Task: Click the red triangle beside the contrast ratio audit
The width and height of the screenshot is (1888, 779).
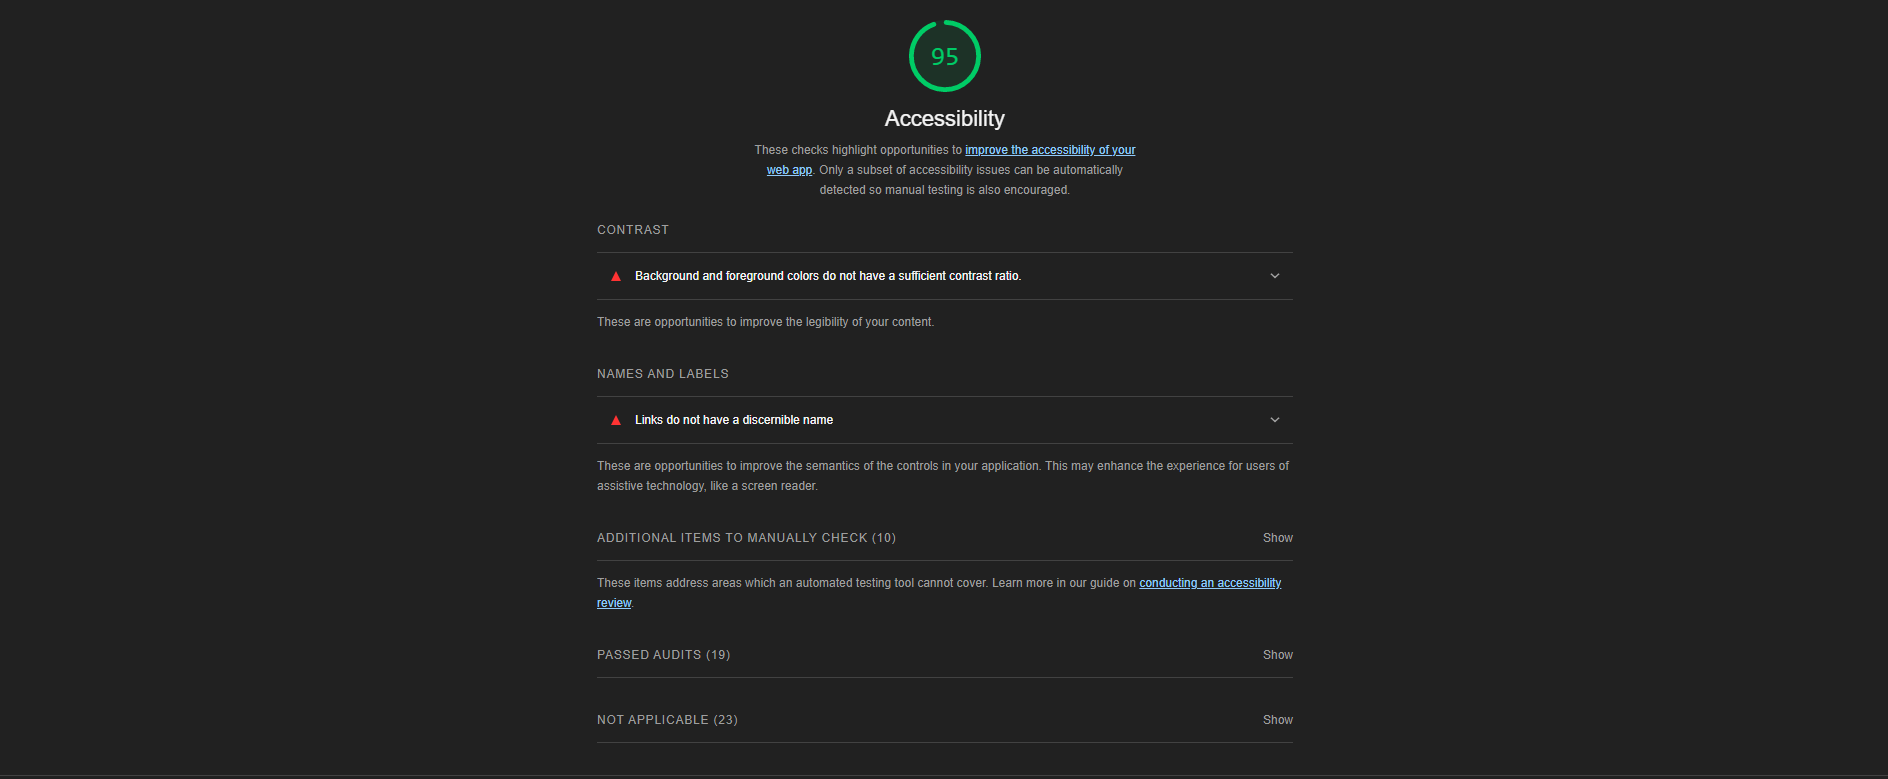Action: click(616, 276)
